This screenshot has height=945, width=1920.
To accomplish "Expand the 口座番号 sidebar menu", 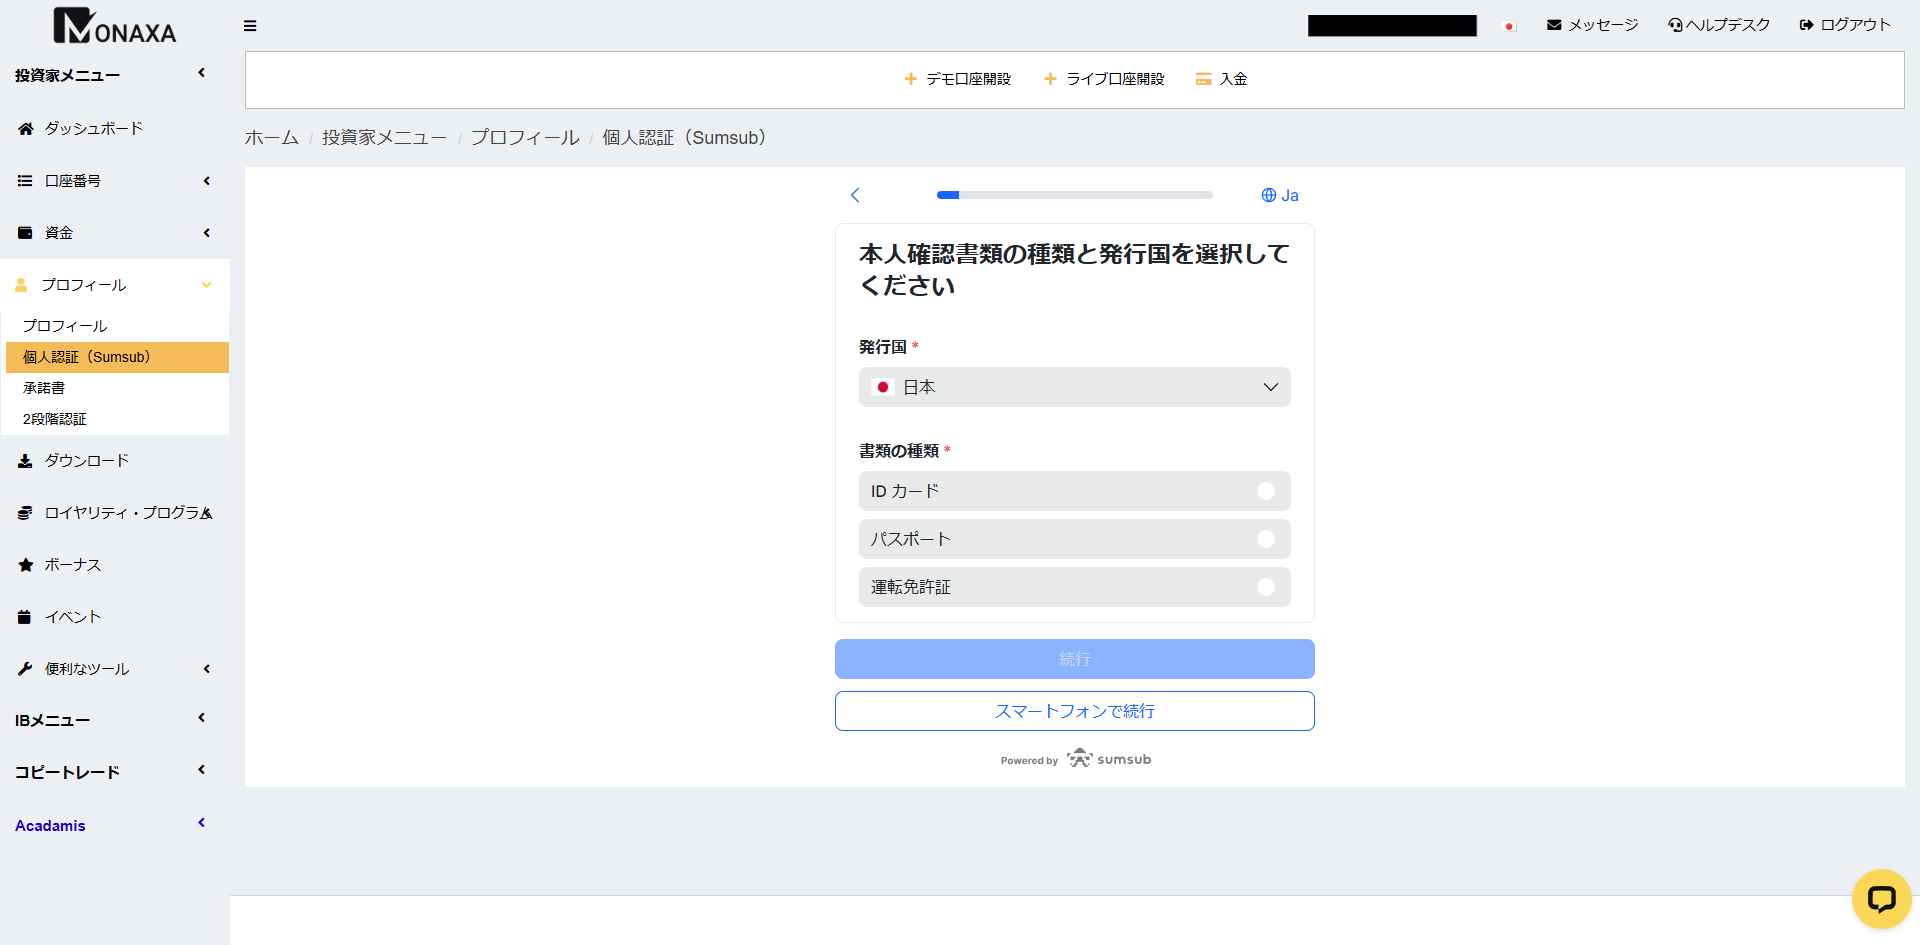I will 114,181.
